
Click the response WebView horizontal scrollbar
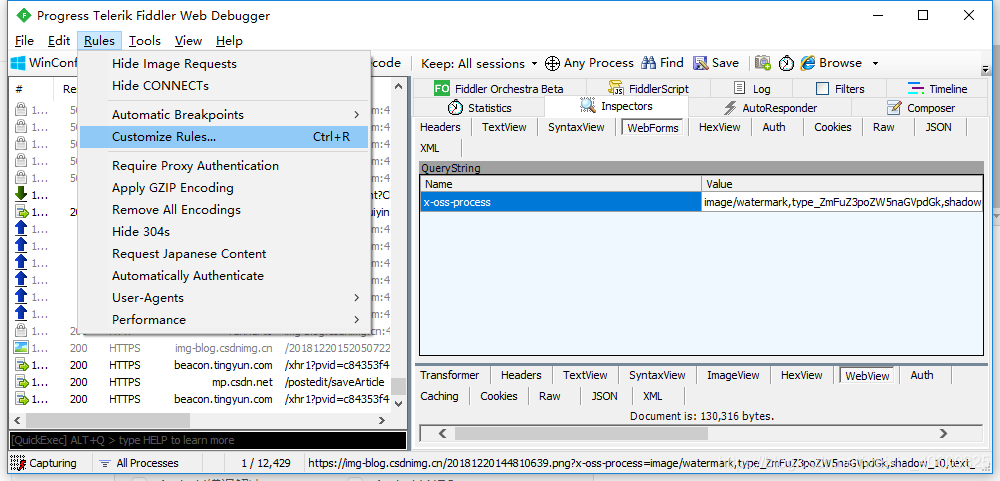click(x=693, y=434)
